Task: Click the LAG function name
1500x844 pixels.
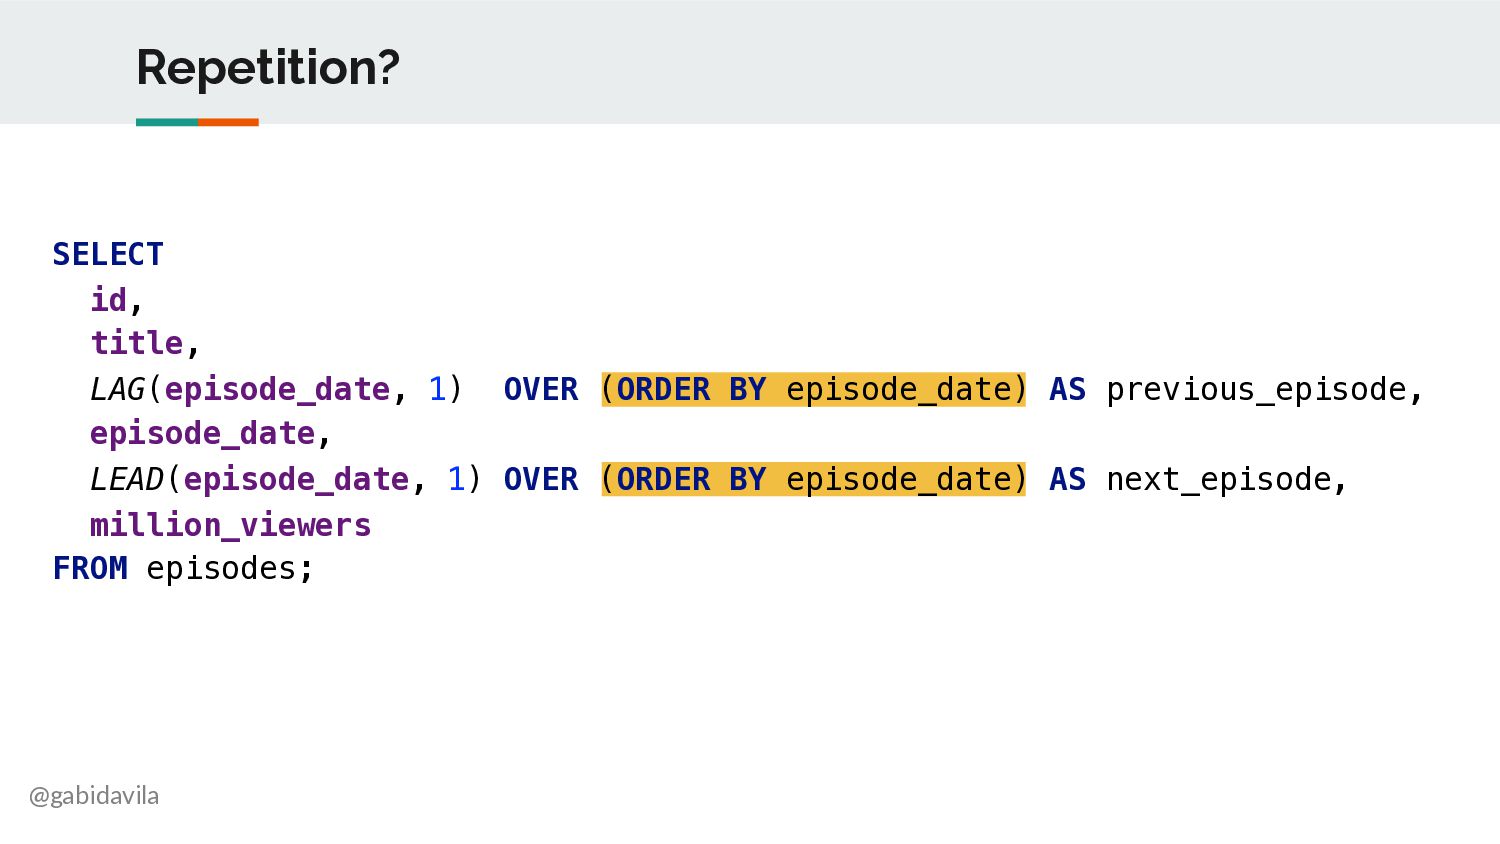Action: (x=118, y=389)
